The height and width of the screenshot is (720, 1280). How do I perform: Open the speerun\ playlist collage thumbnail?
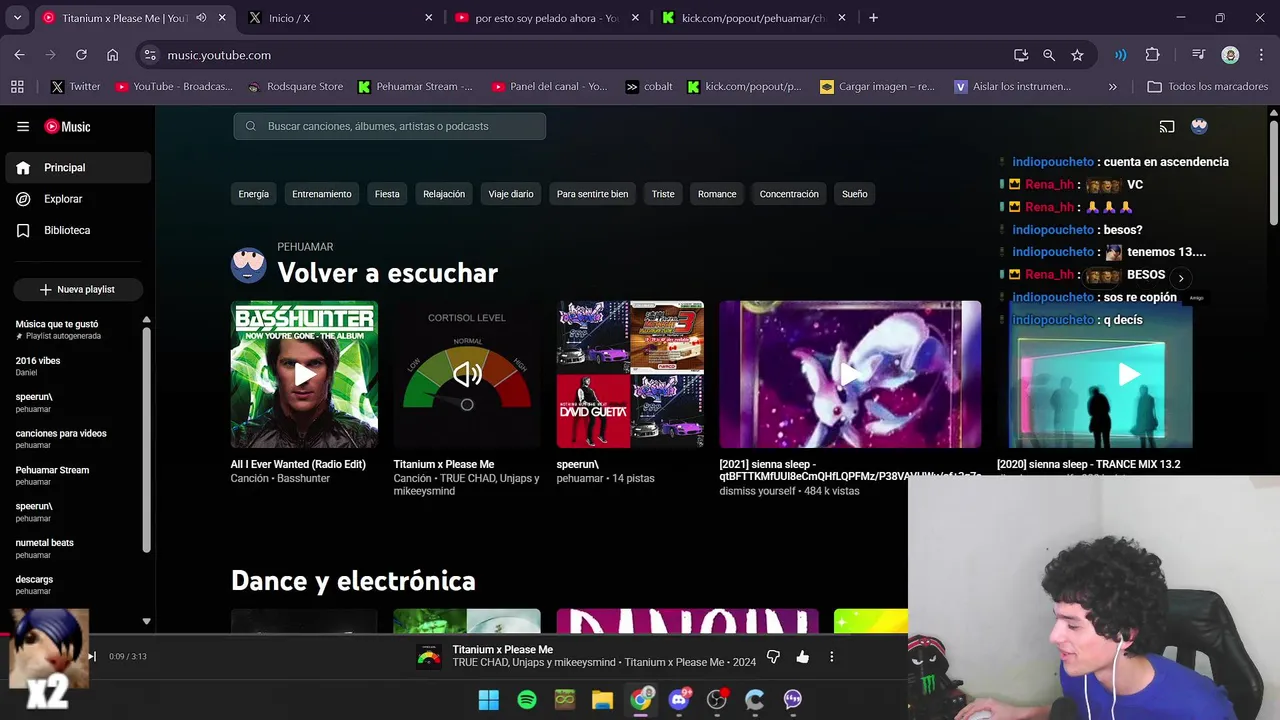630,374
